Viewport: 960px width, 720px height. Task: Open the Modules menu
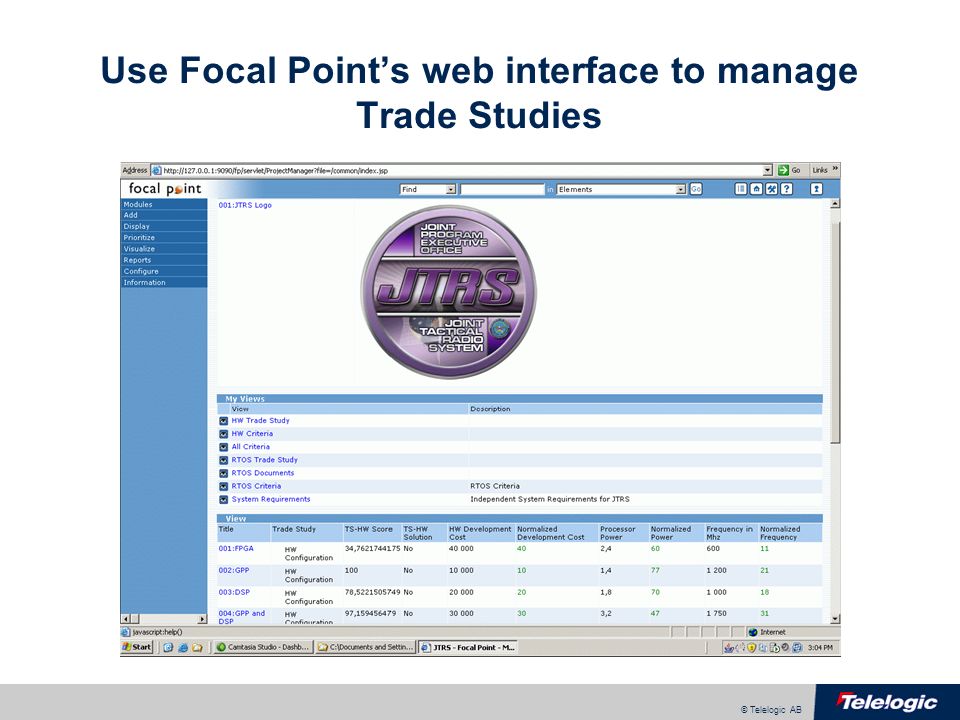point(164,204)
